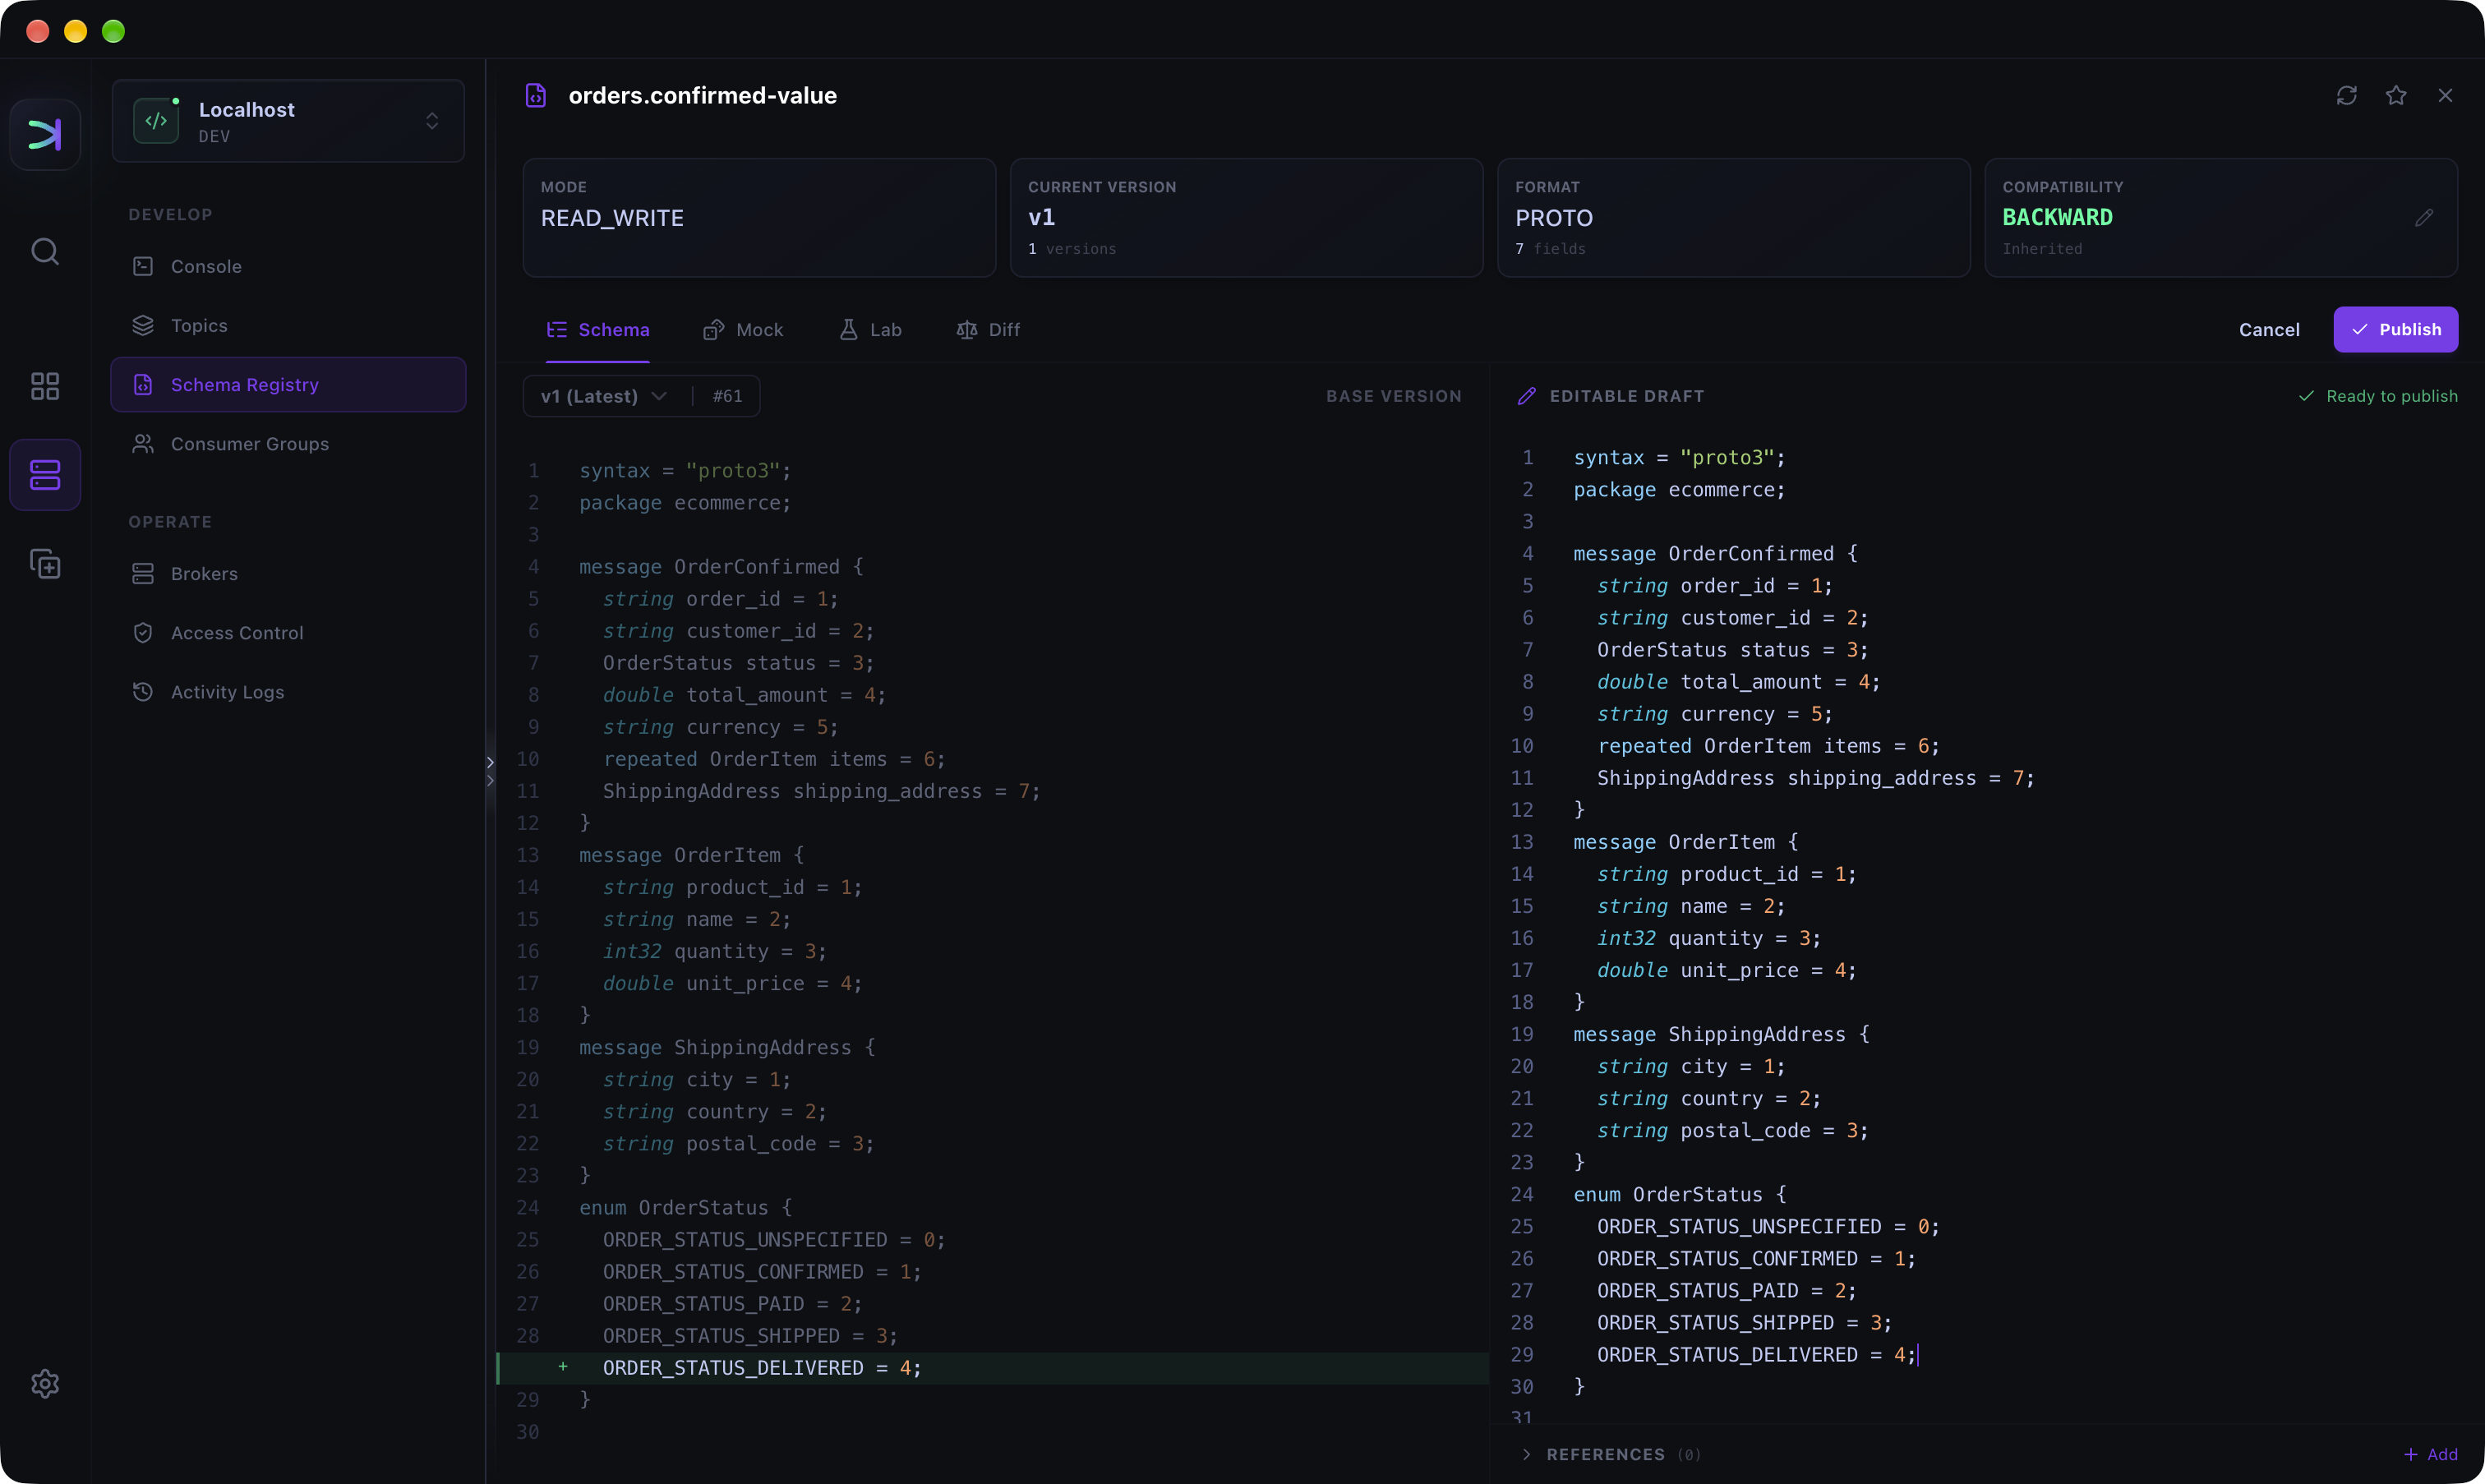Click the Current Version v1 card
This screenshot has width=2485, height=1484.
coord(1246,217)
